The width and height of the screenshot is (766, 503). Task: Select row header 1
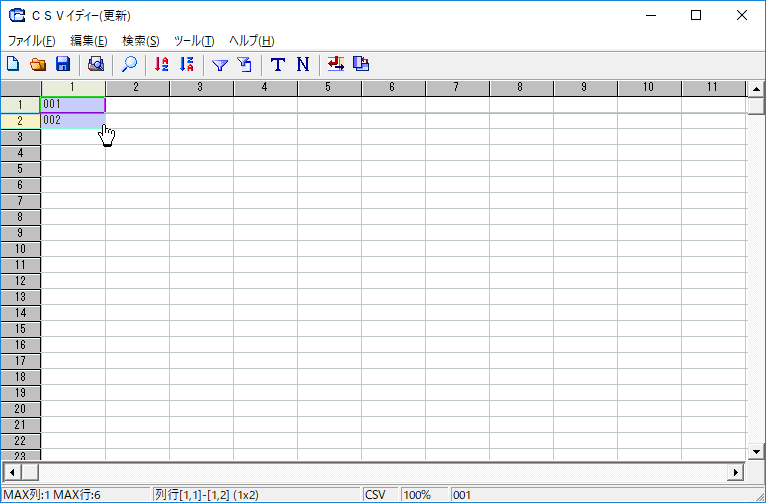click(x=20, y=105)
